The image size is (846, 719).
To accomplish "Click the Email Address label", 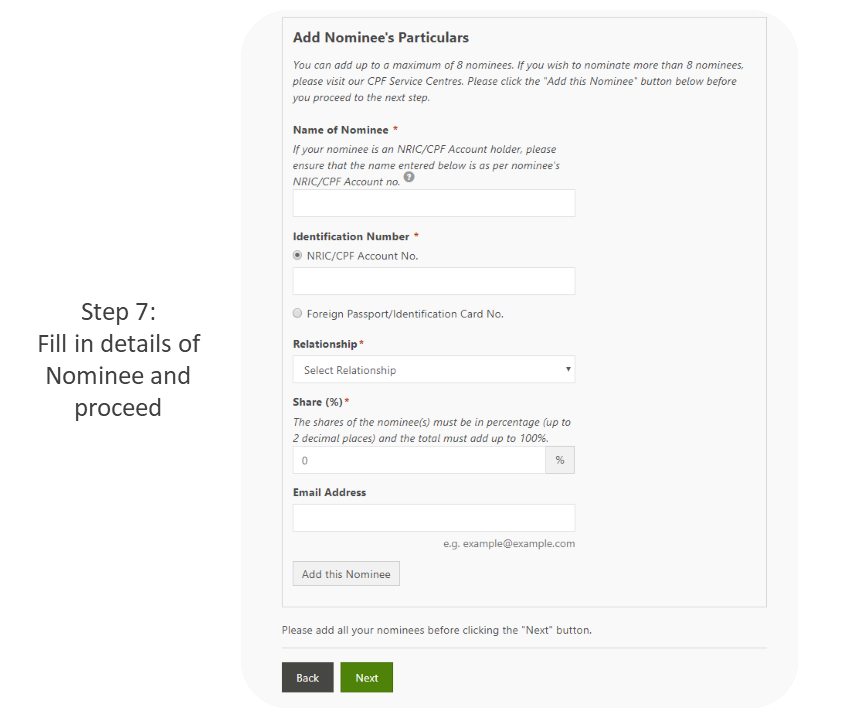I will (330, 492).
